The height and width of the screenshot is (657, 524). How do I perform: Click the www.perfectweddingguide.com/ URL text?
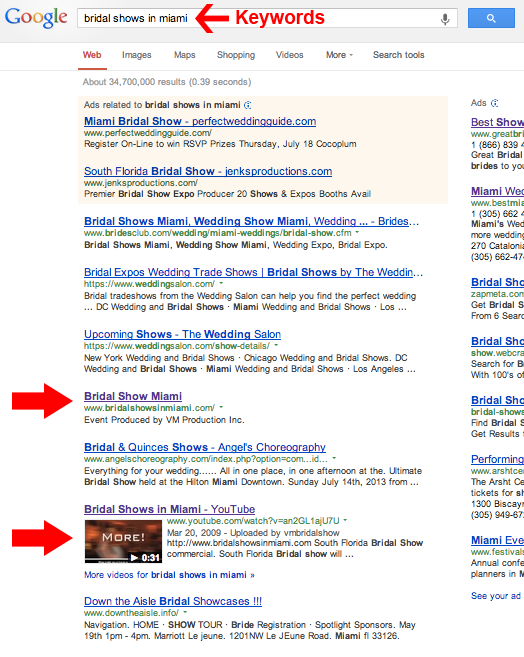pos(148,133)
